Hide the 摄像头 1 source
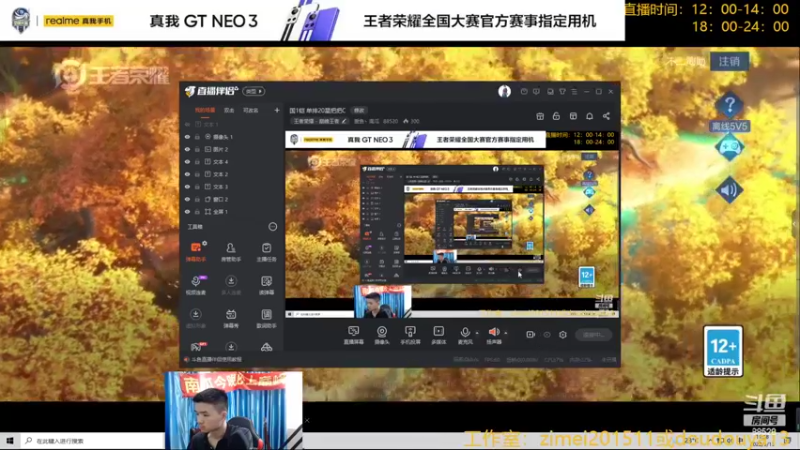Screen dimensions: 800x450 click(x=187, y=137)
